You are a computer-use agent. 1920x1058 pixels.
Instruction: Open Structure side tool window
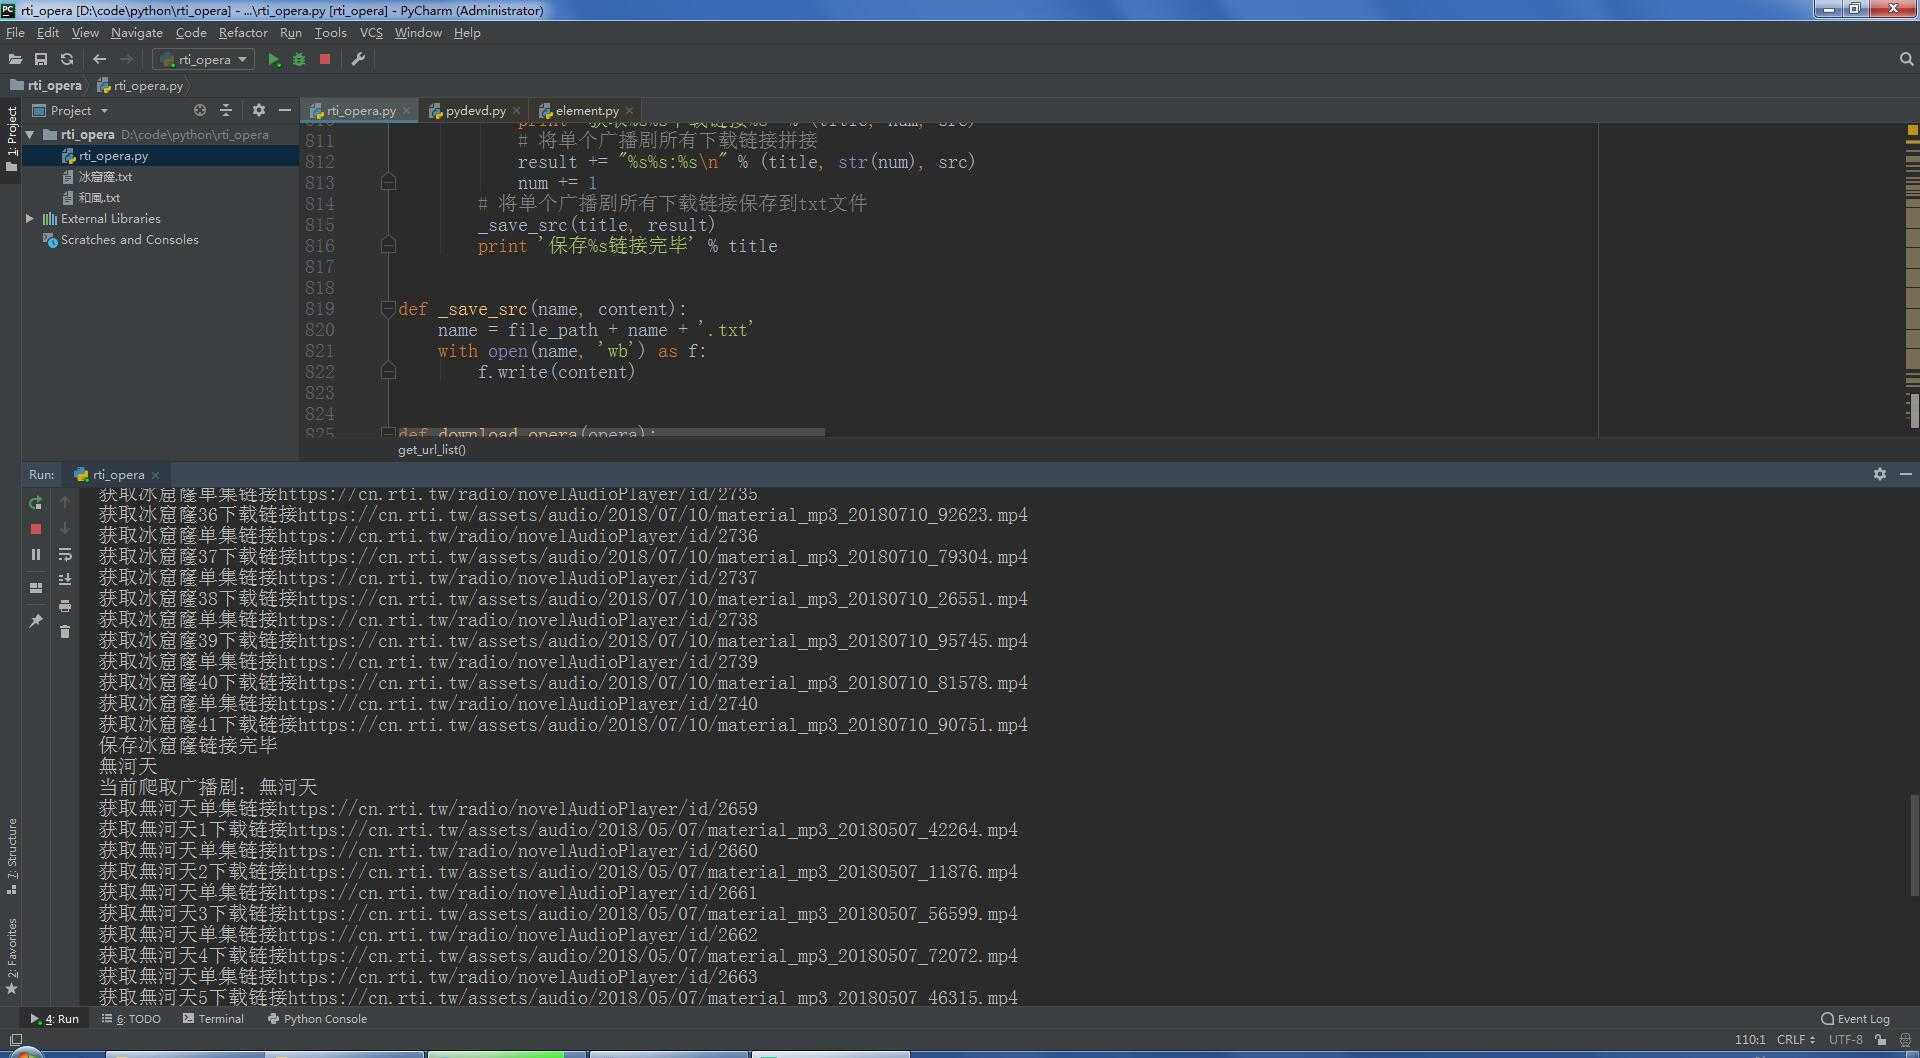coord(12,856)
